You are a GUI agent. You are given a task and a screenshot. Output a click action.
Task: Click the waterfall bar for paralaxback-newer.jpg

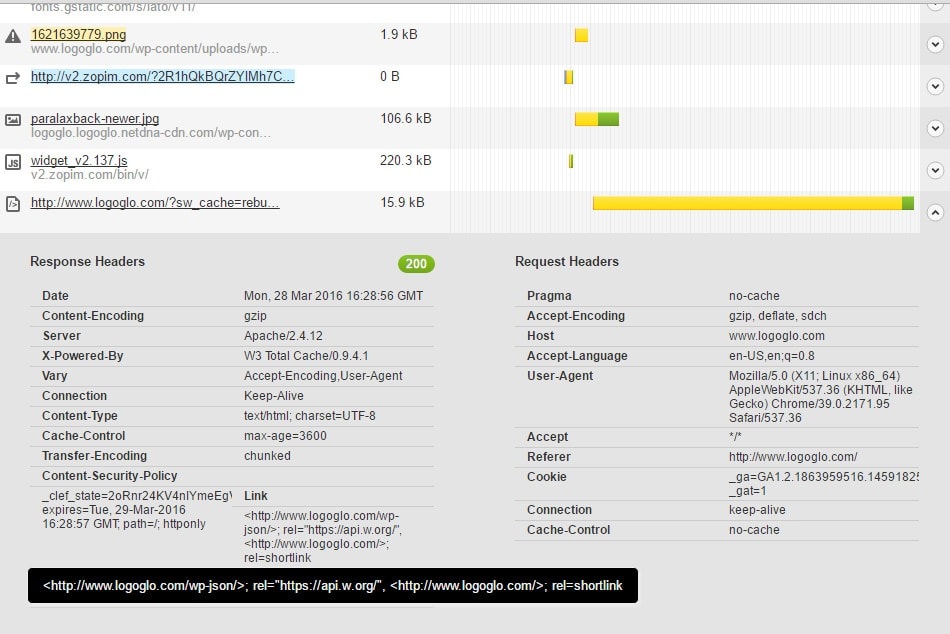tap(596, 119)
